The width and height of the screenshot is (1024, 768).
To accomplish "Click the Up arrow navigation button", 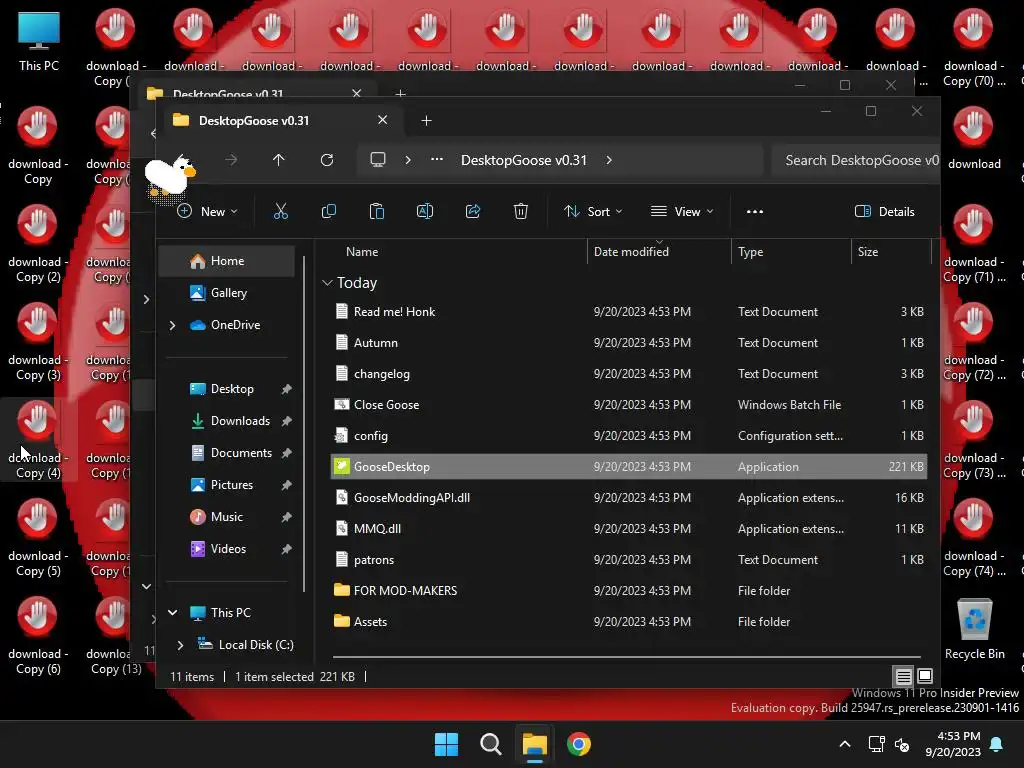I will click(x=279, y=160).
